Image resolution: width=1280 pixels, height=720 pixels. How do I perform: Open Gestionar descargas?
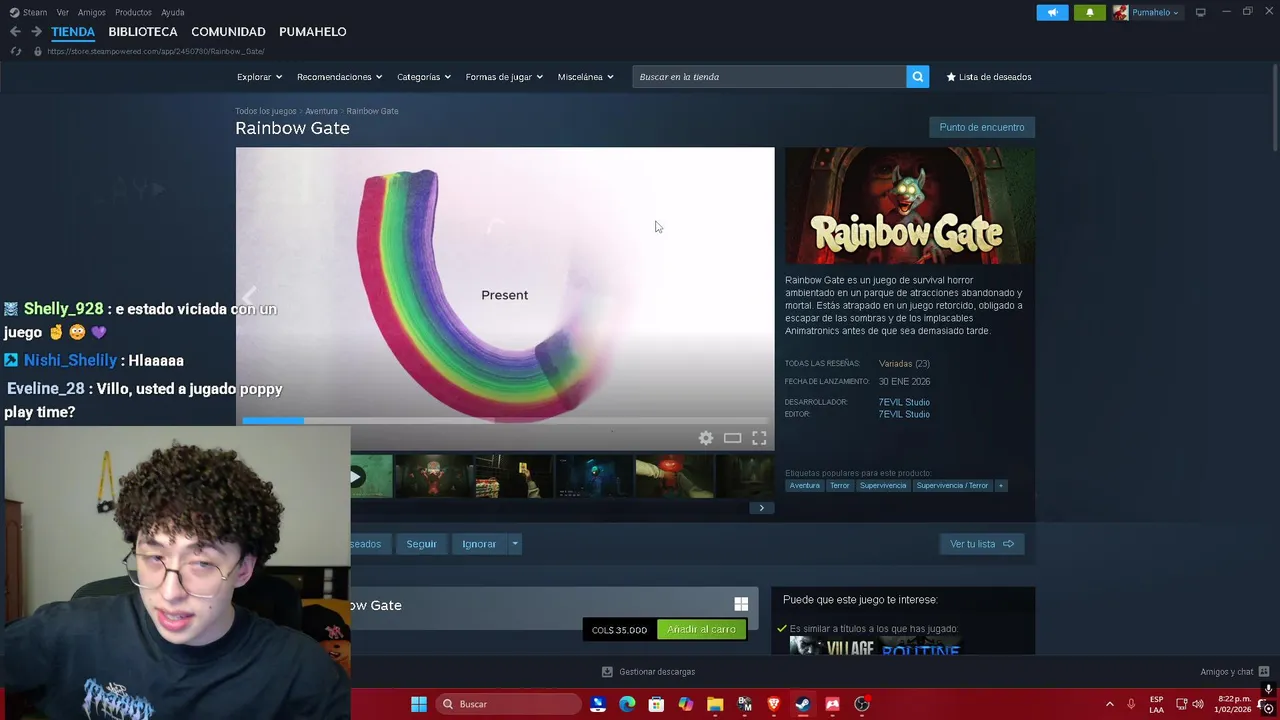tap(648, 672)
